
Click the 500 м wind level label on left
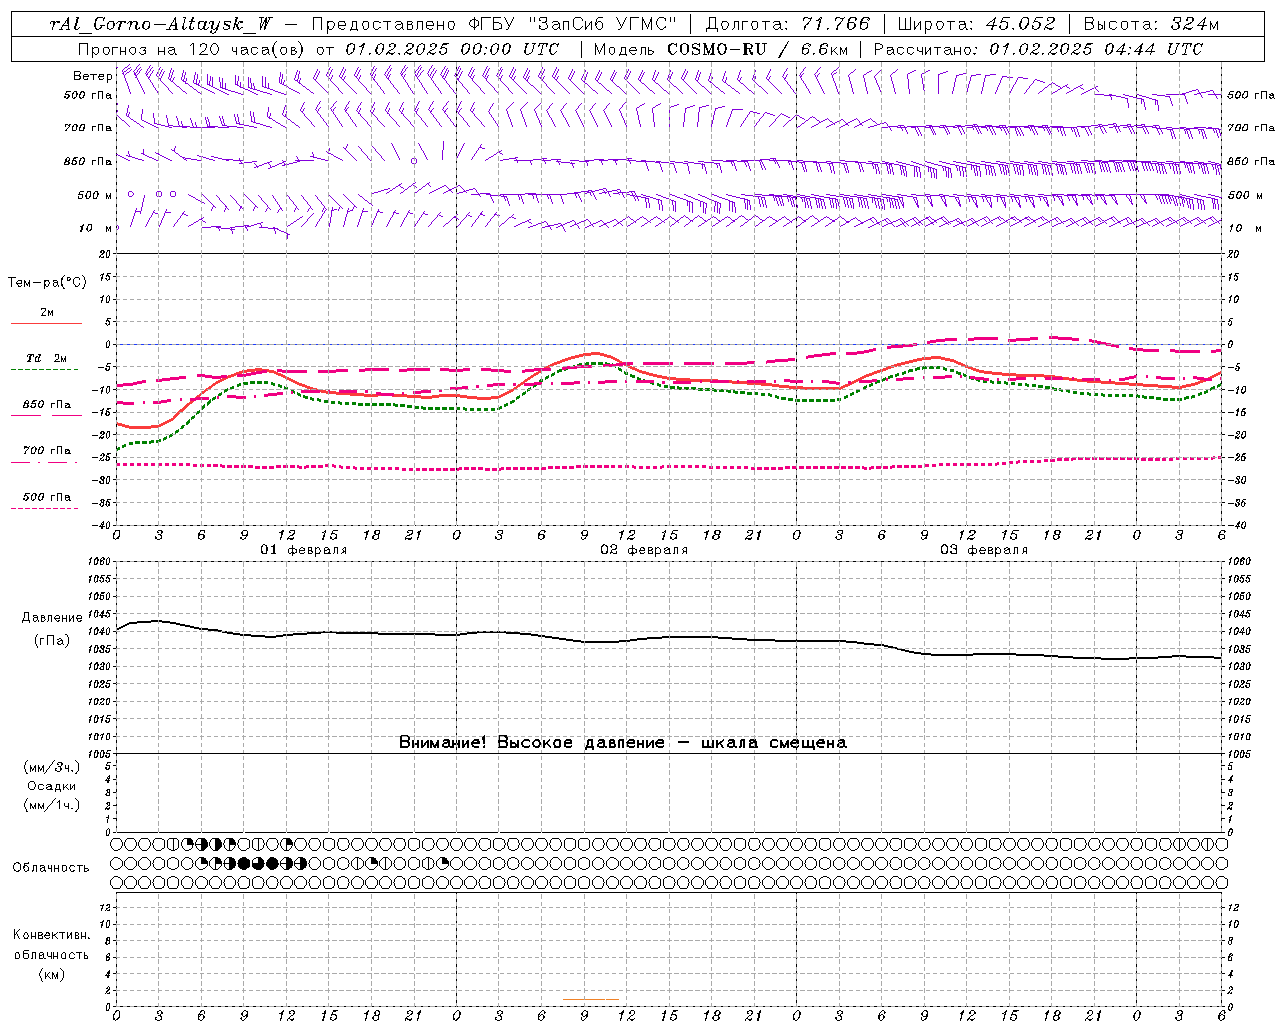pyautogui.click(x=95, y=195)
